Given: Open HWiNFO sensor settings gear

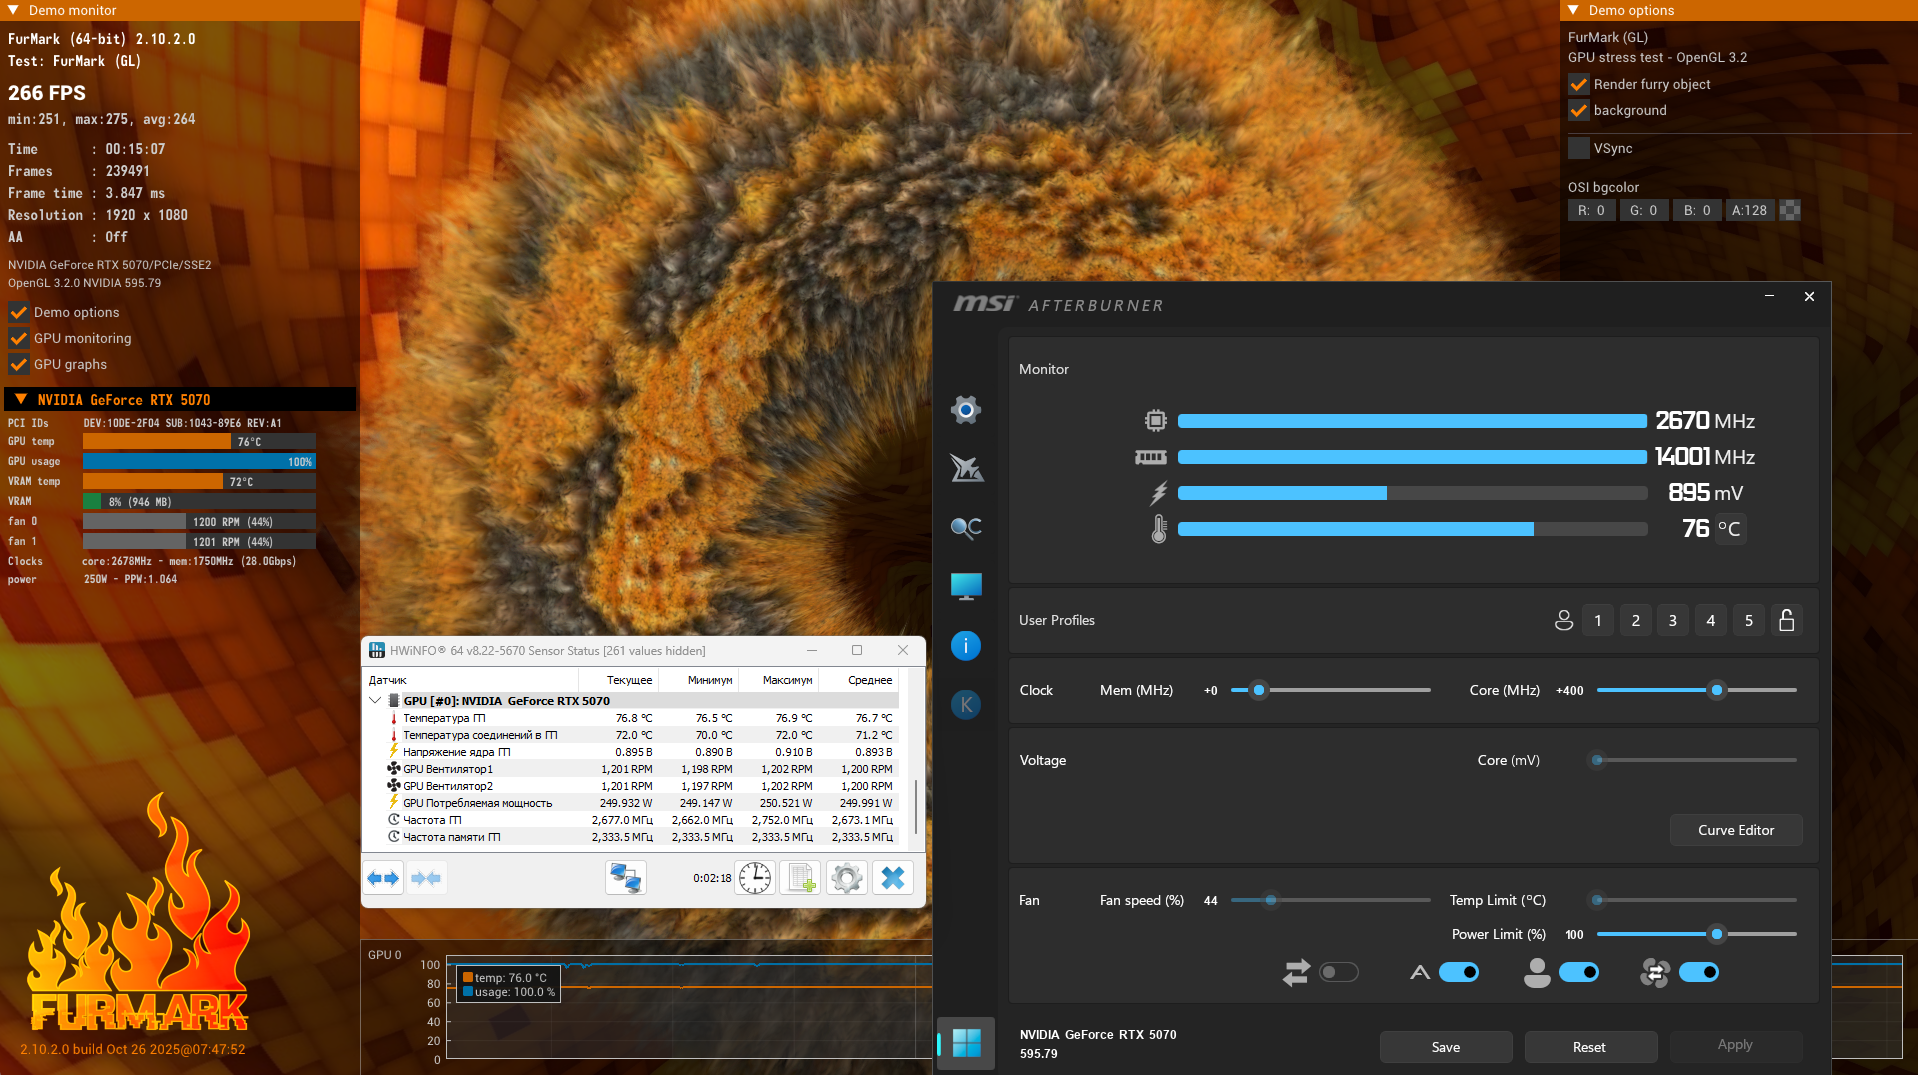Looking at the screenshot, I should click(847, 878).
